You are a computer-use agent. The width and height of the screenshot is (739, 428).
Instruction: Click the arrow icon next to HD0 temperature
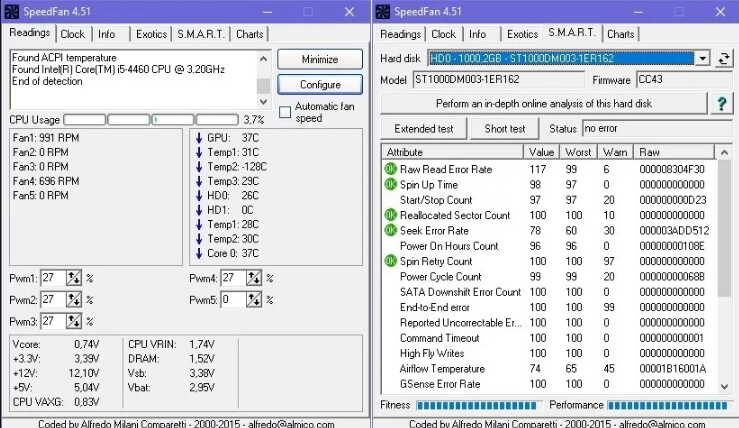(x=199, y=196)
